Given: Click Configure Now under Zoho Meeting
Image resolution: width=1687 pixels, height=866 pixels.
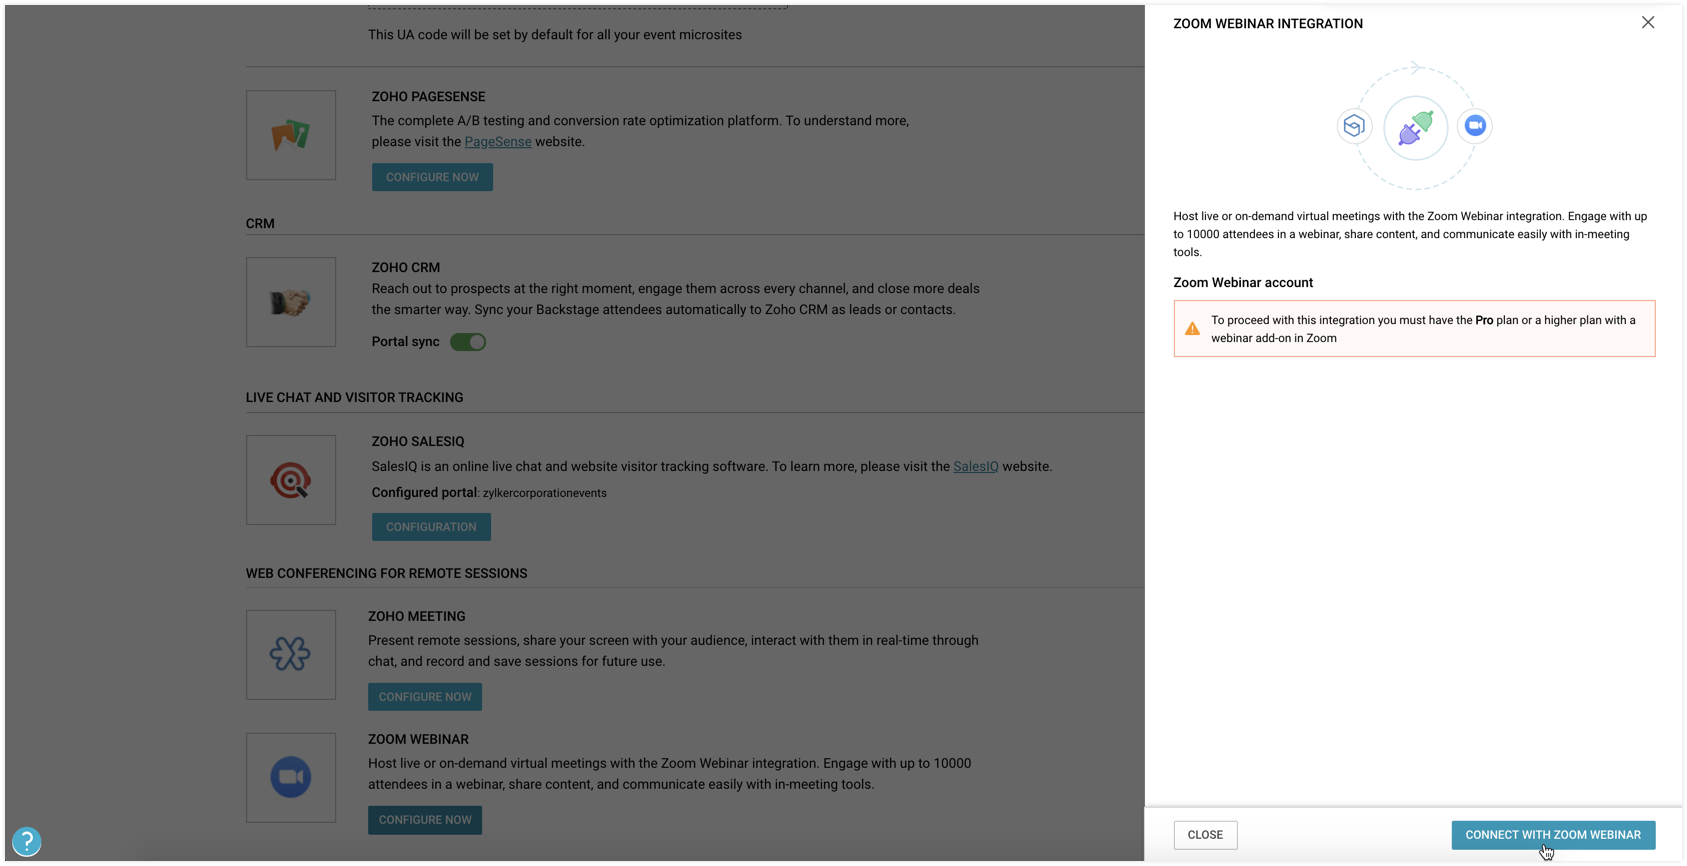Looking at the screenshot, I should 425,697.
